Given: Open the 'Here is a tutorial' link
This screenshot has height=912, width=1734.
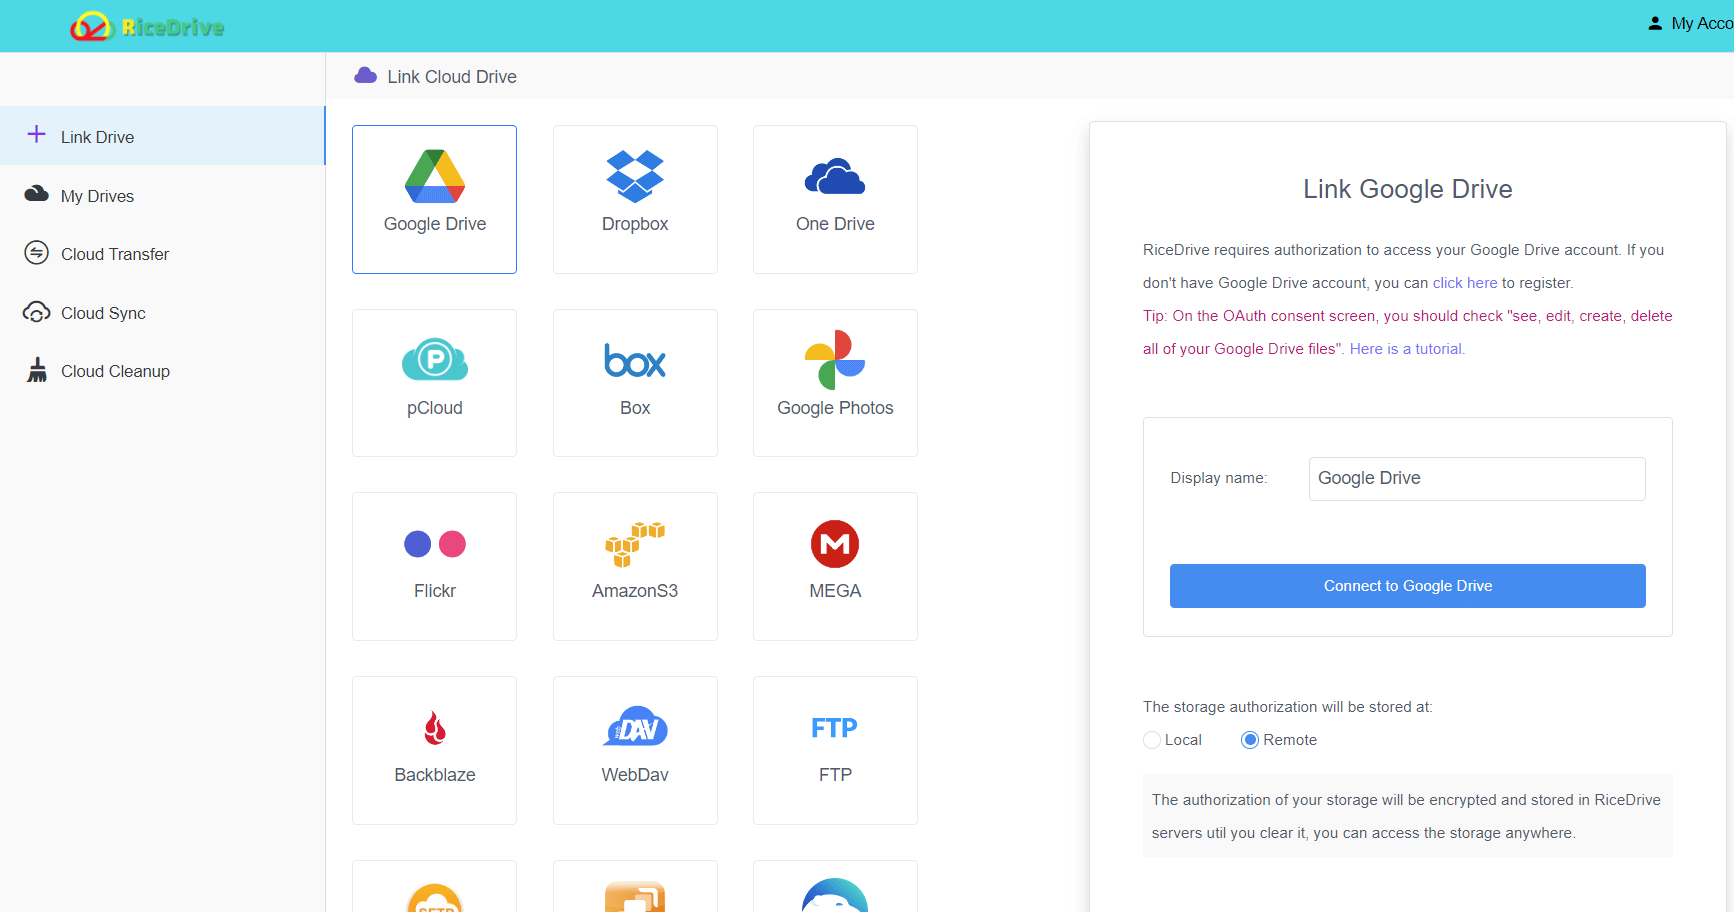Looking at the screenshot, I should tap(1407, 349).
